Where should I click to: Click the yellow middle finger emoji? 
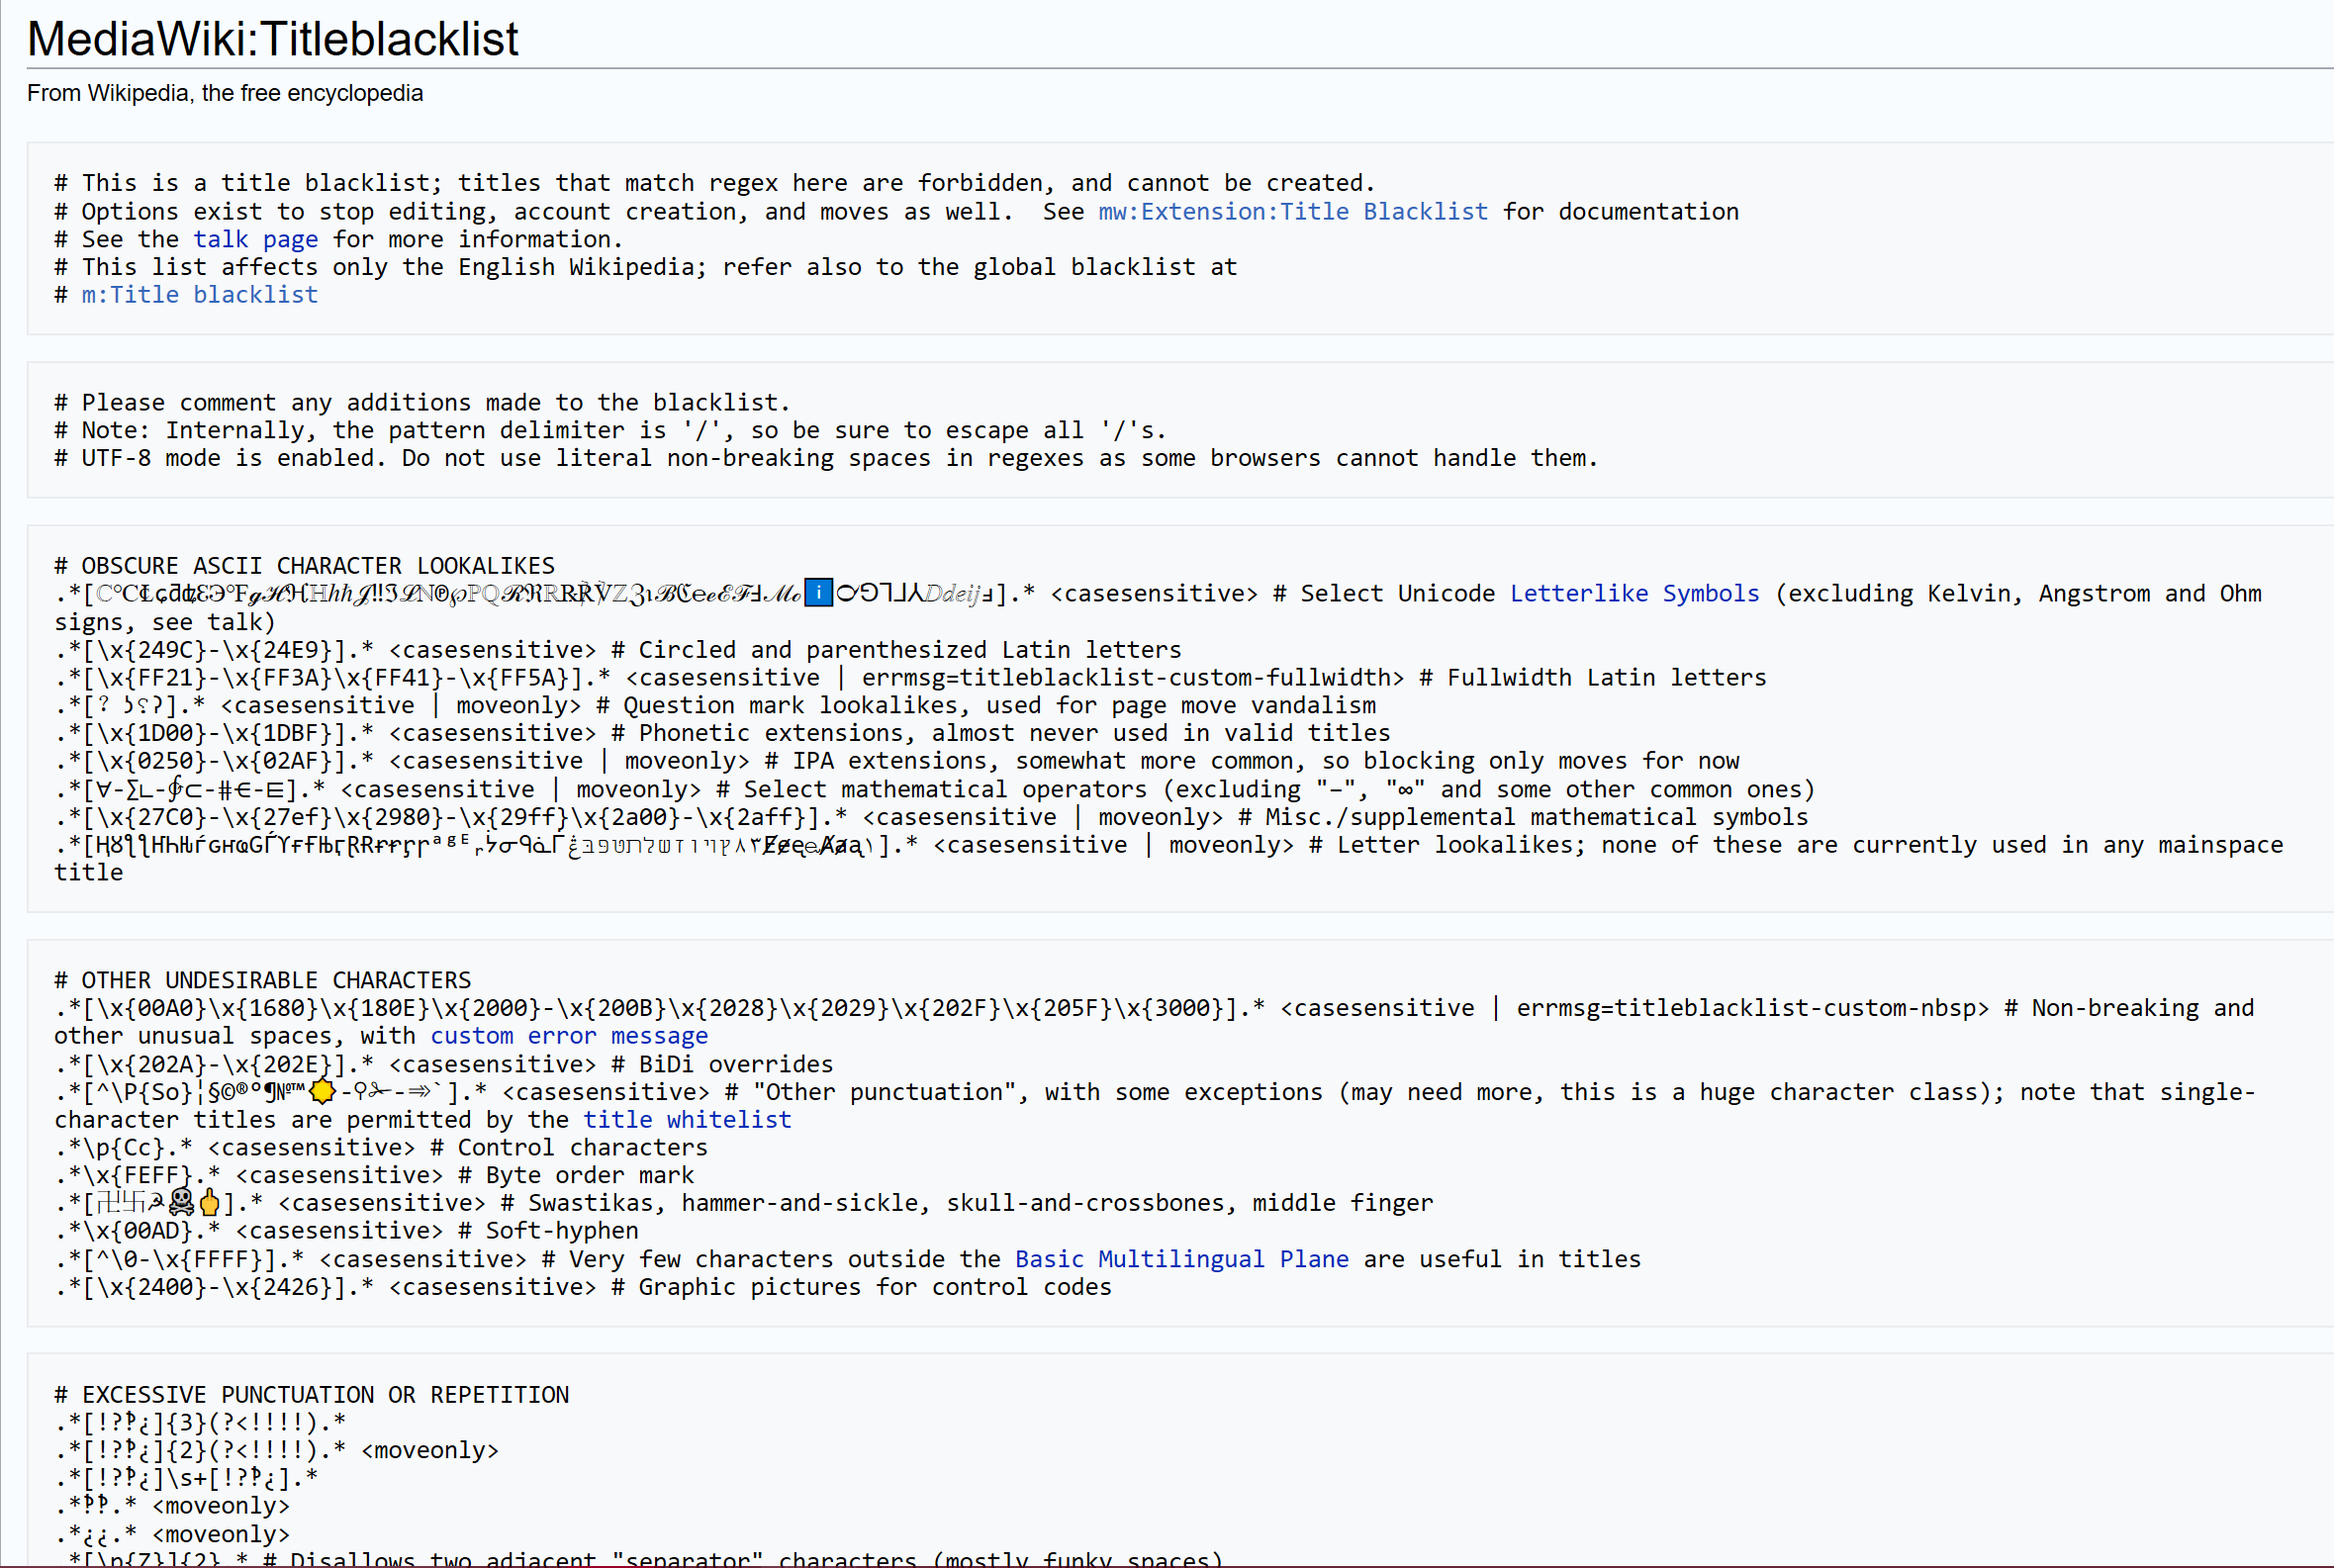coord(210,1202)
